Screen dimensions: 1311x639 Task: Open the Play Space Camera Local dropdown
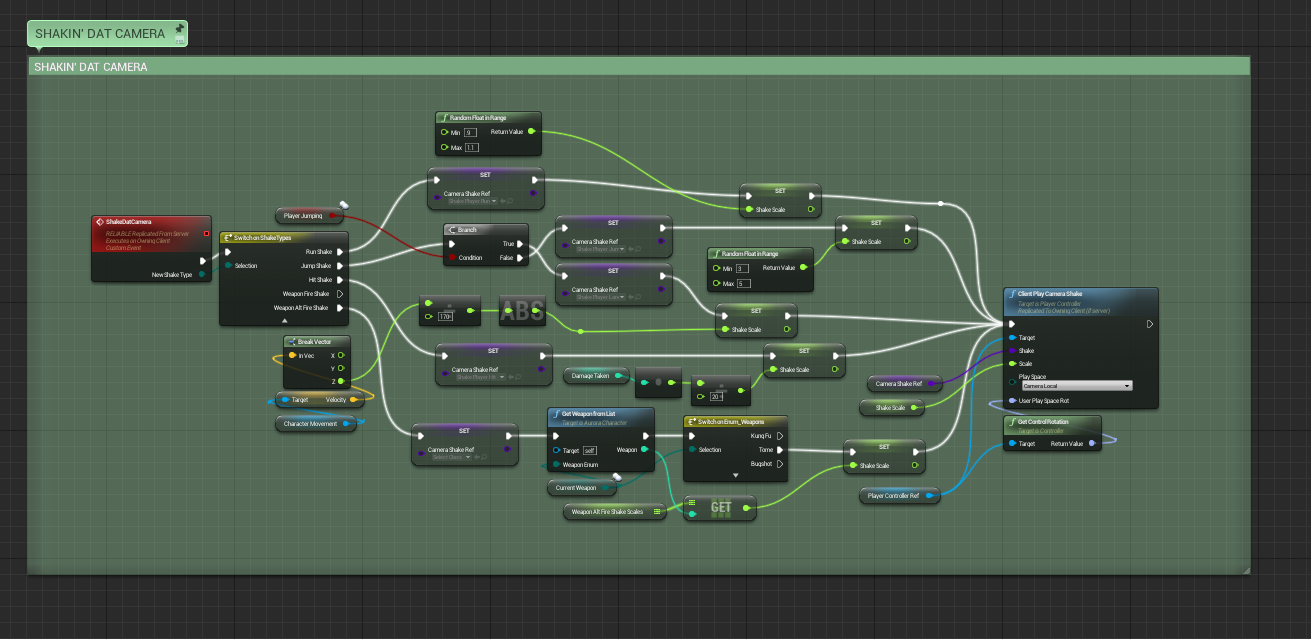pyautogui.click(x=1077, y=385)
